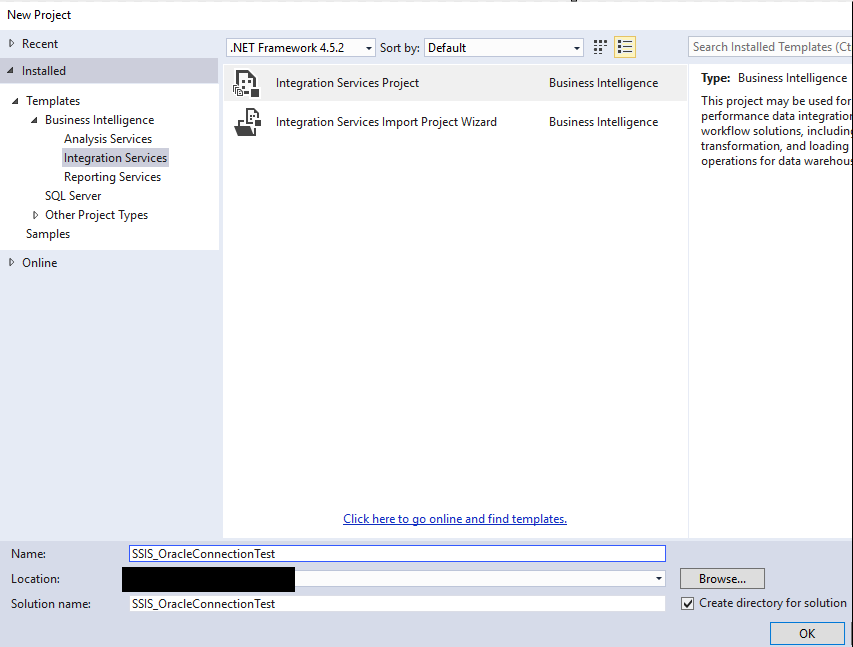This screenshot has height=647, width=853.
Task: Select Analysis Services in the template tree
Action: click(x=107, y=138)
